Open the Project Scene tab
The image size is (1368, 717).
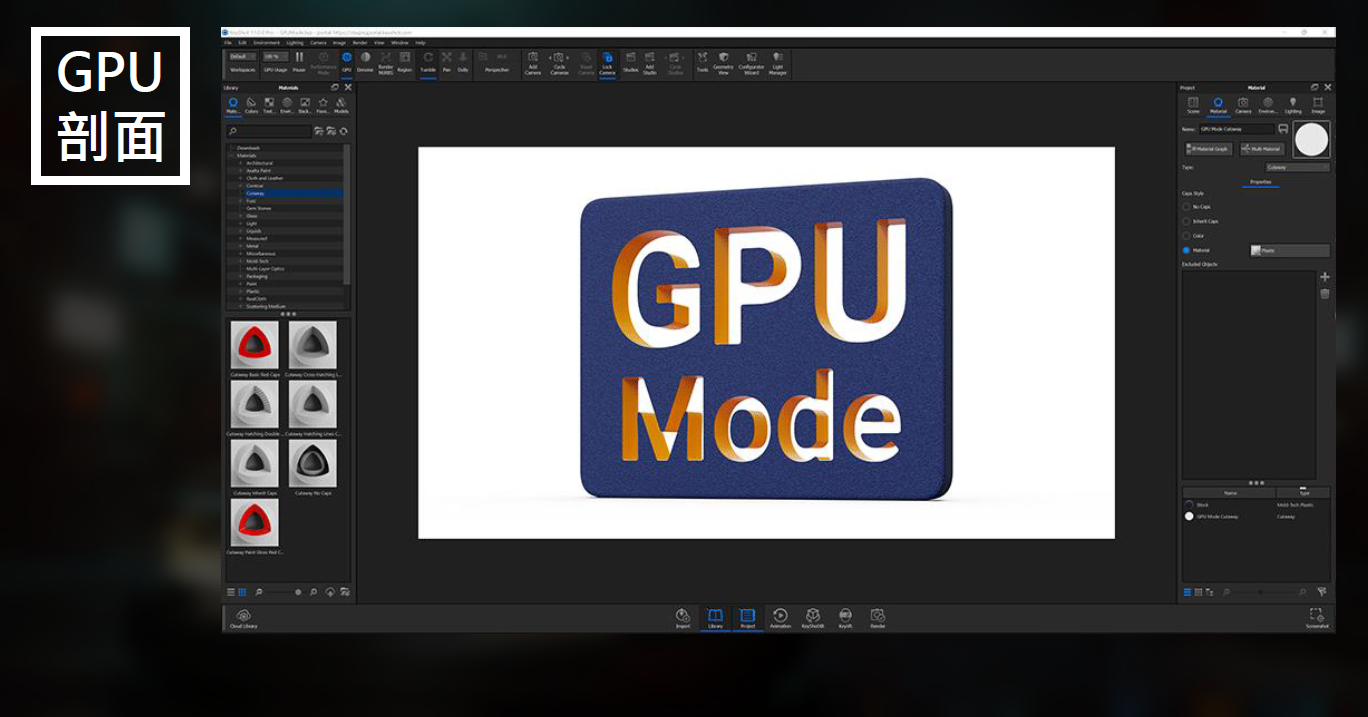click(x=1193, y=105)
